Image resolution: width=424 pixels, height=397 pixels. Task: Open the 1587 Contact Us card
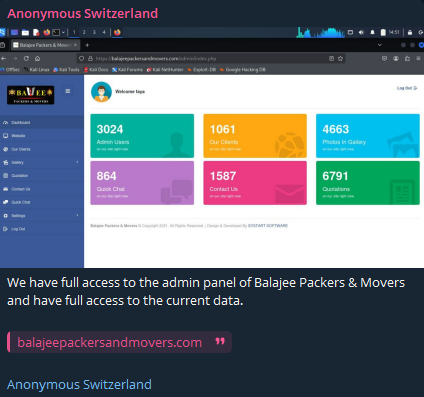click(x=255, y=183)
